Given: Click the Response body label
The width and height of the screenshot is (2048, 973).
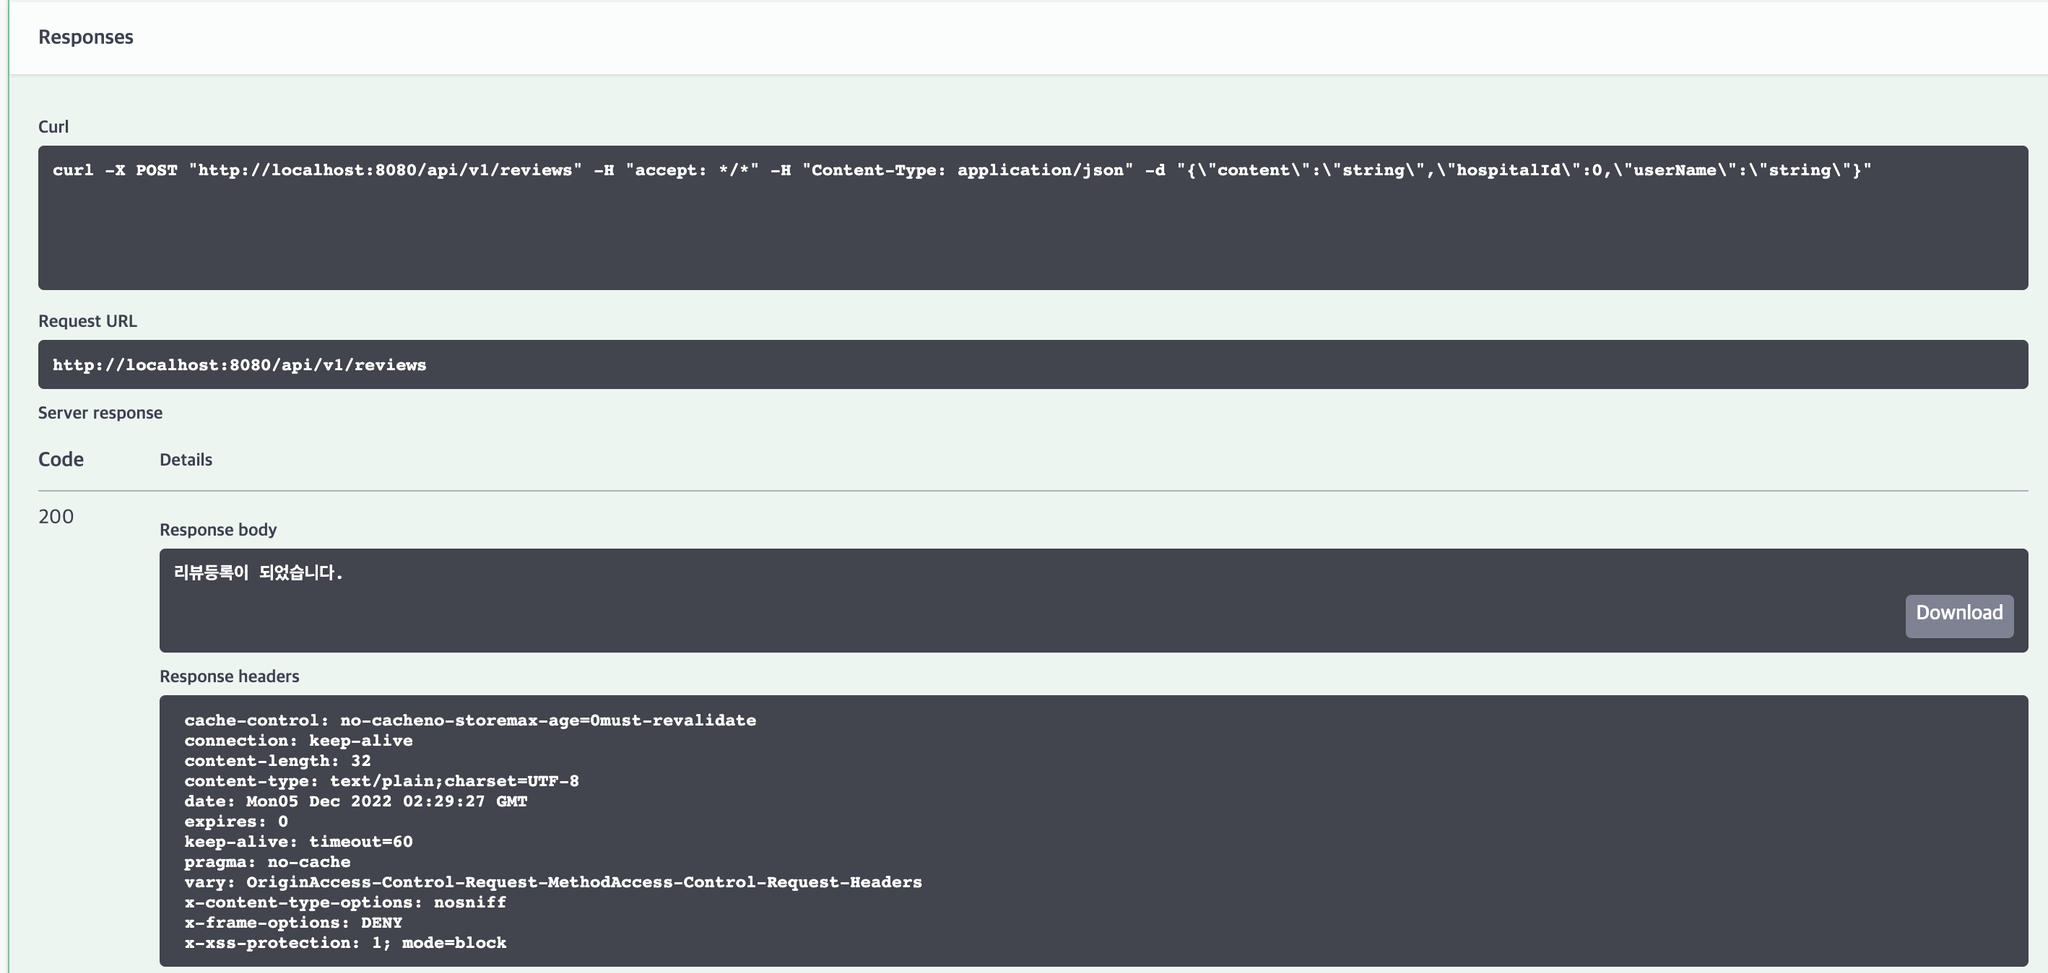Looking at the screenshot, I should (x=218, y=530).
